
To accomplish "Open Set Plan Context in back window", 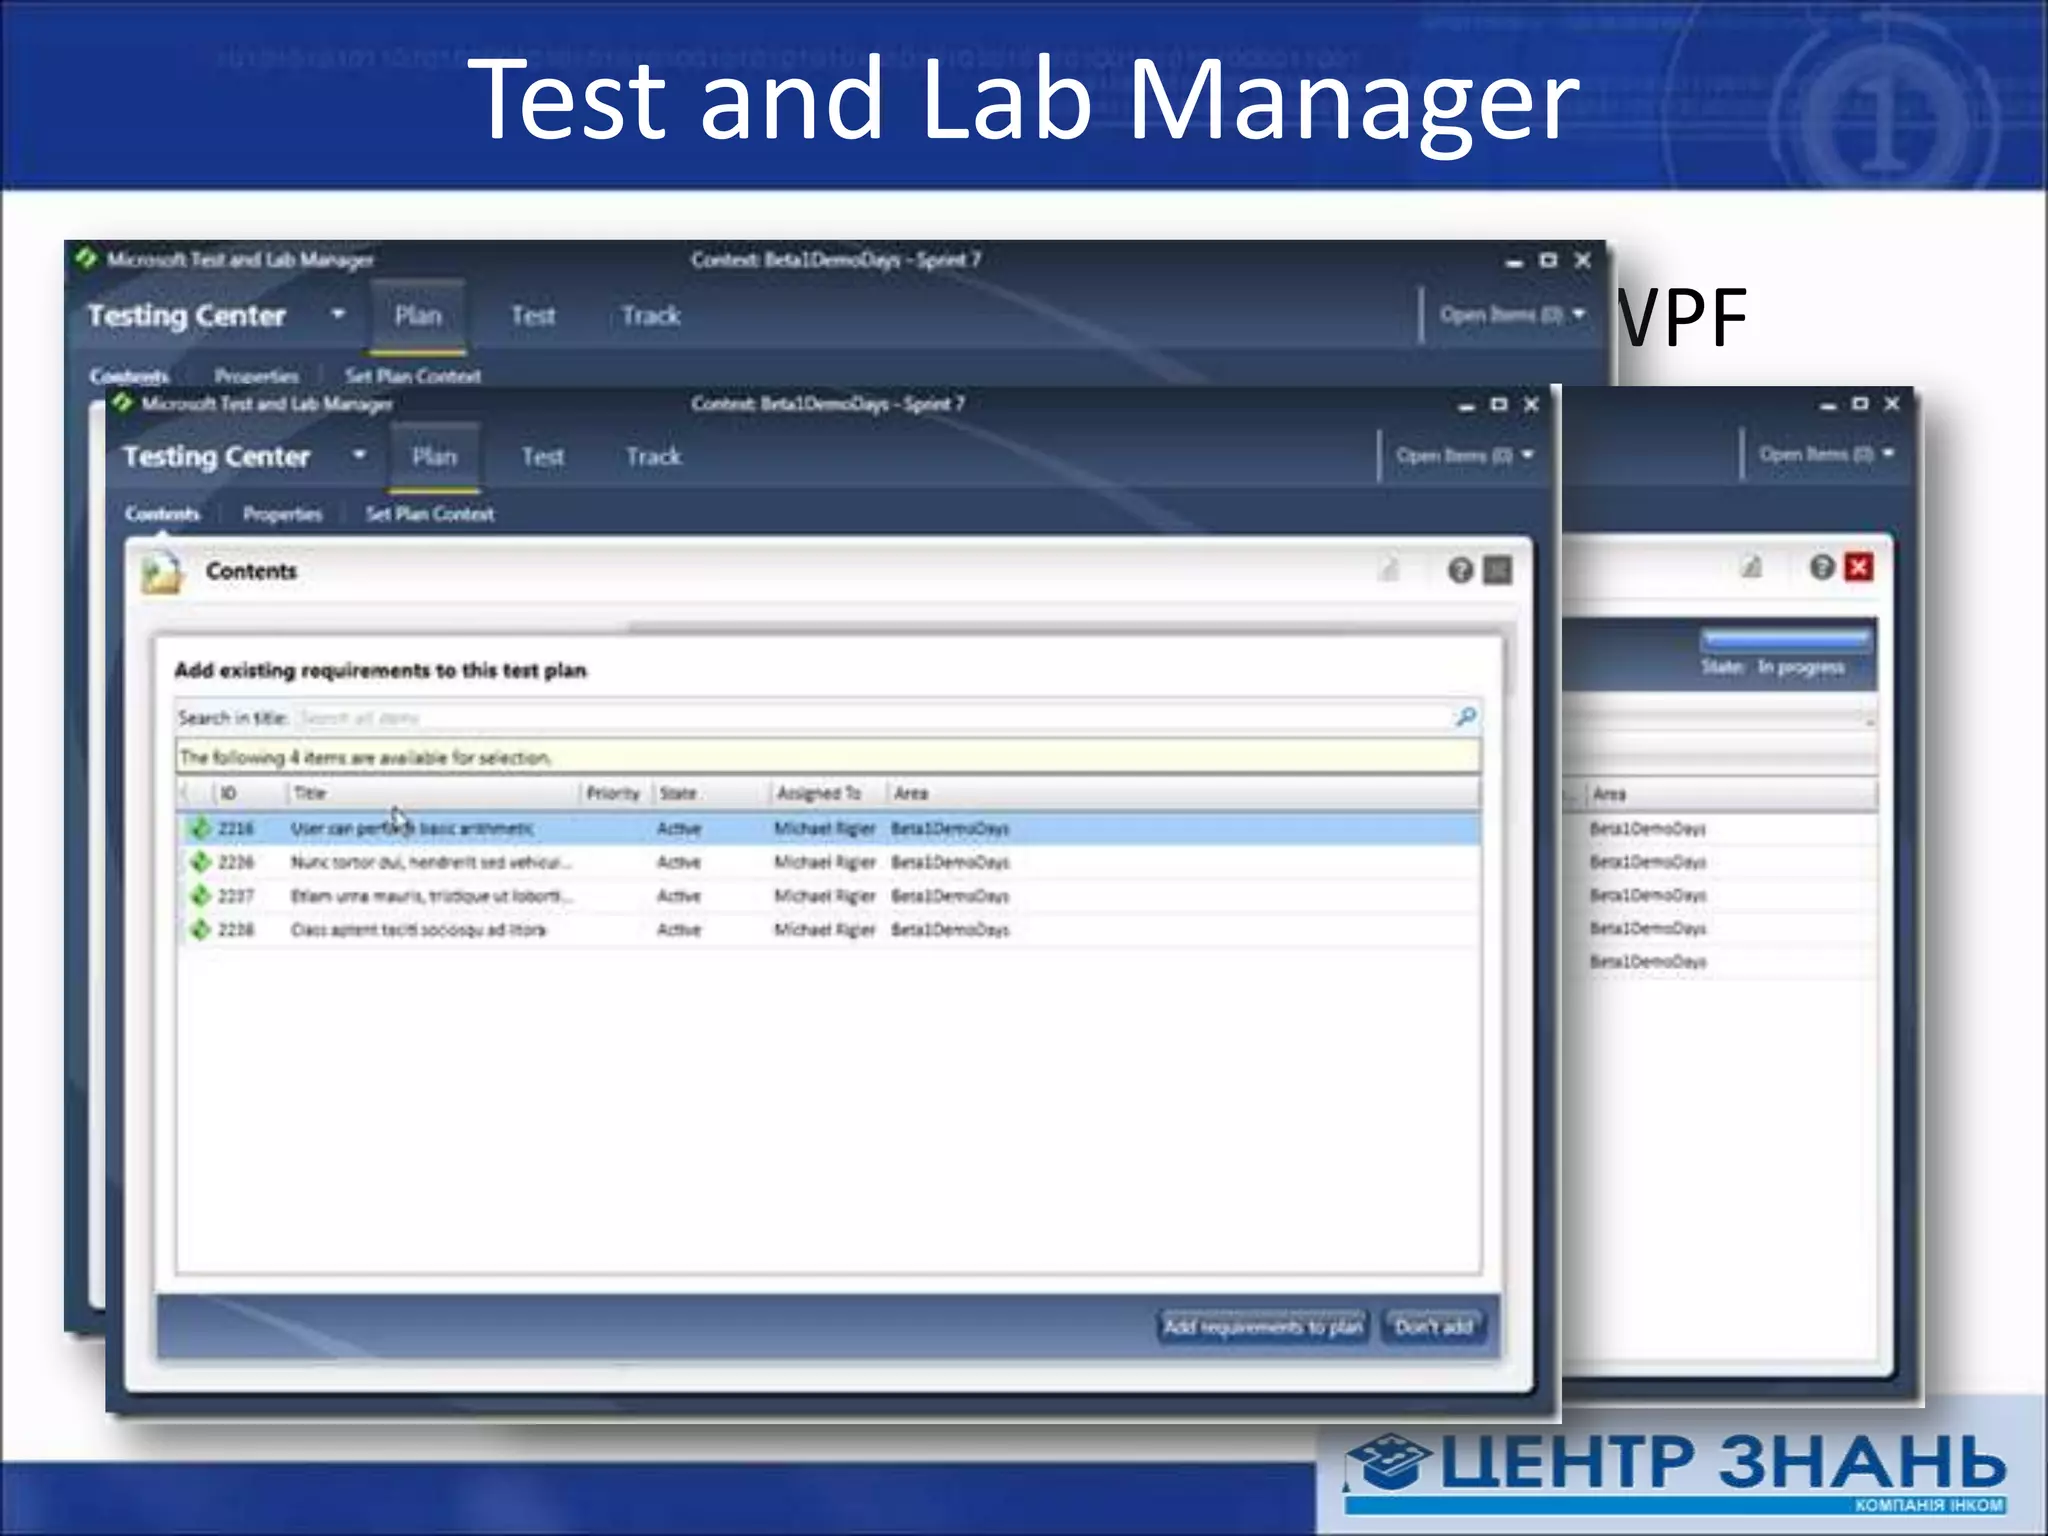I will pyautogui.click(x=413, y=376).
